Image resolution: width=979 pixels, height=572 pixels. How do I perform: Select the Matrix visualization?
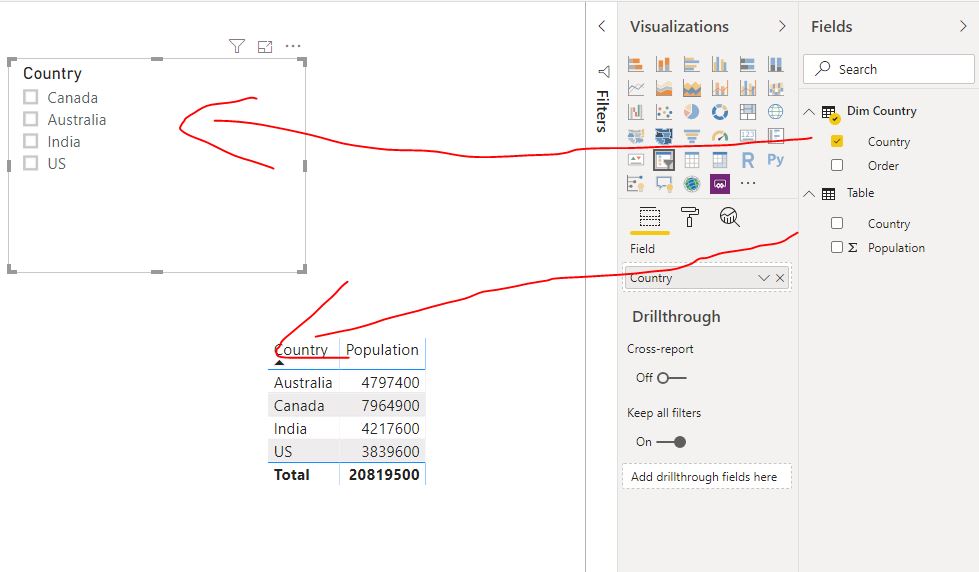point(719,160)
